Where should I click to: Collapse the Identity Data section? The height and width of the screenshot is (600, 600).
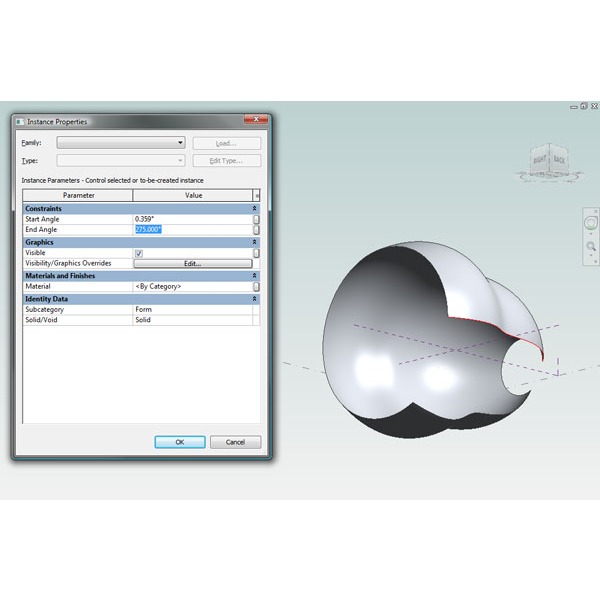pos(254,299)
